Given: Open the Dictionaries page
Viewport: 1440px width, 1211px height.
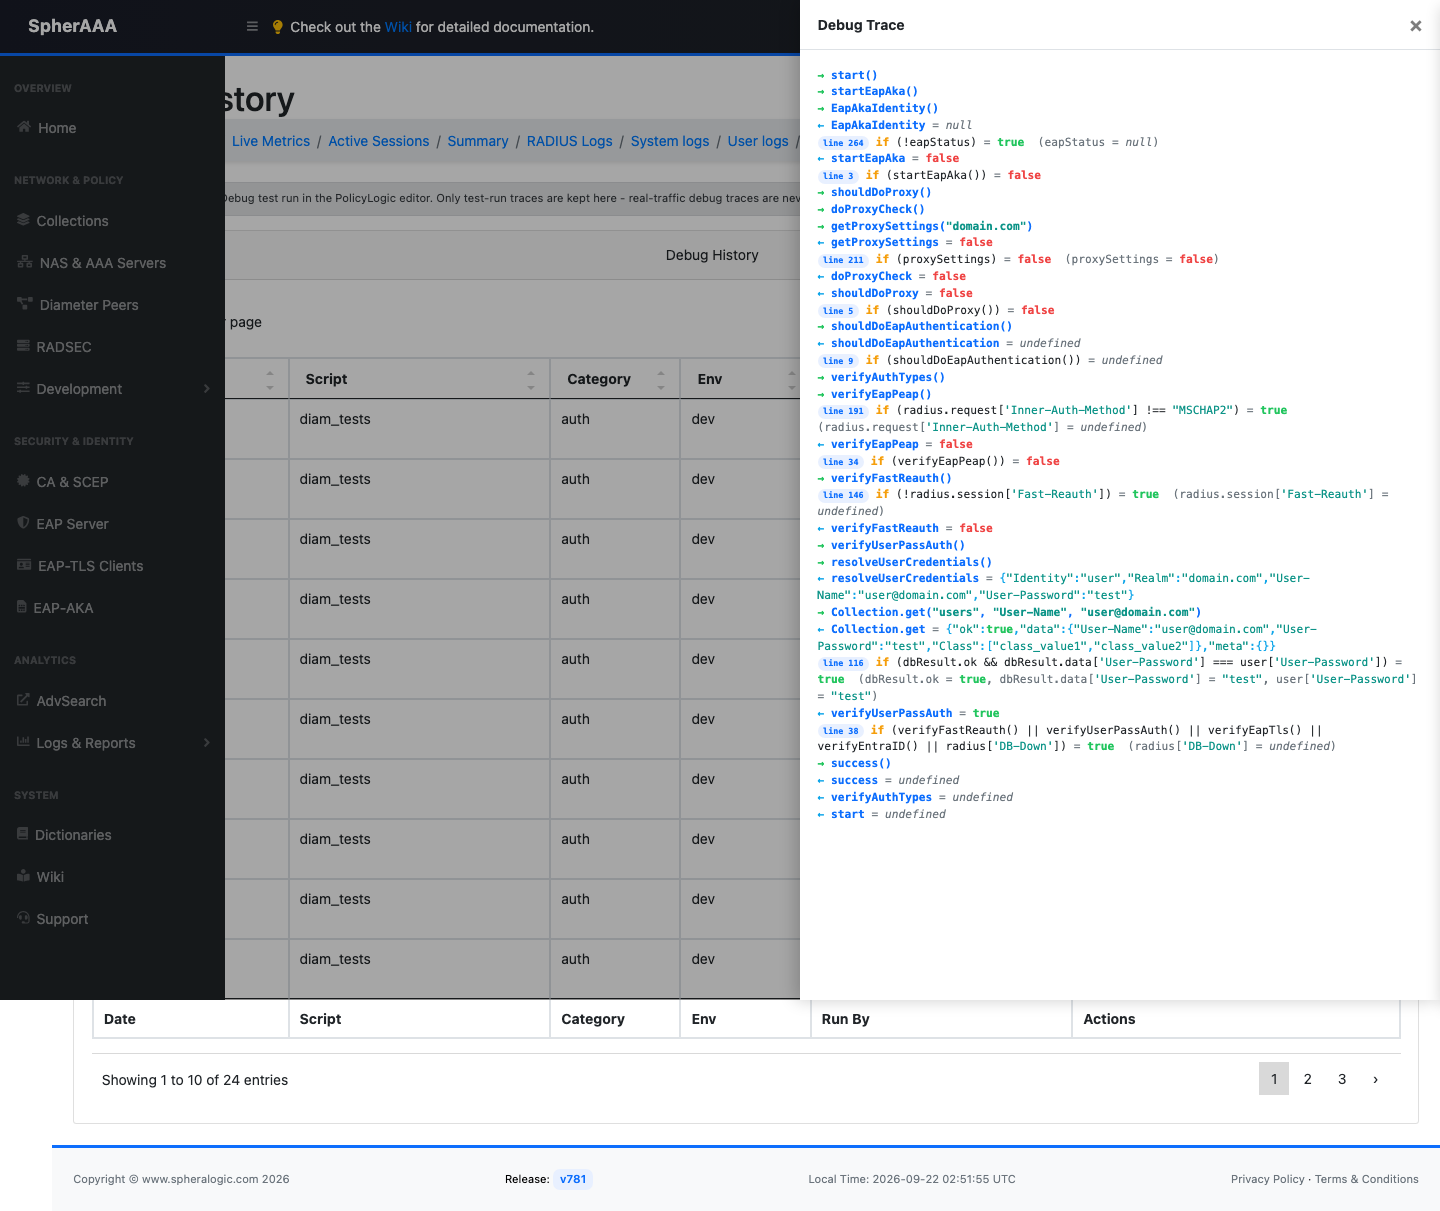Looking at the screenshot, I should point(73,835).
